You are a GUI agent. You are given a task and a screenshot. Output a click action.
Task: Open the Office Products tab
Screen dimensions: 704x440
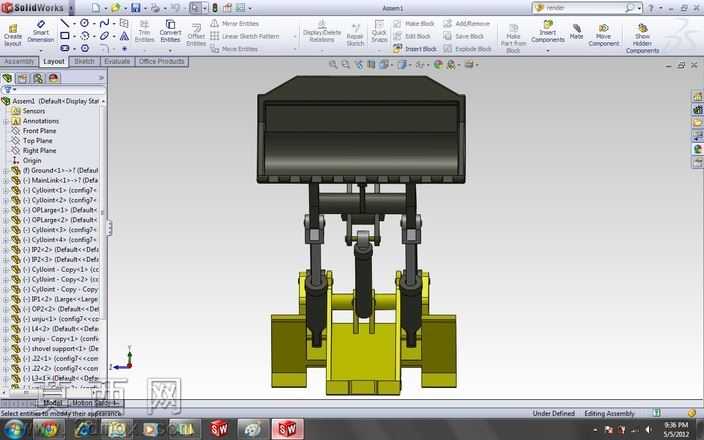[x=161, y=61]
